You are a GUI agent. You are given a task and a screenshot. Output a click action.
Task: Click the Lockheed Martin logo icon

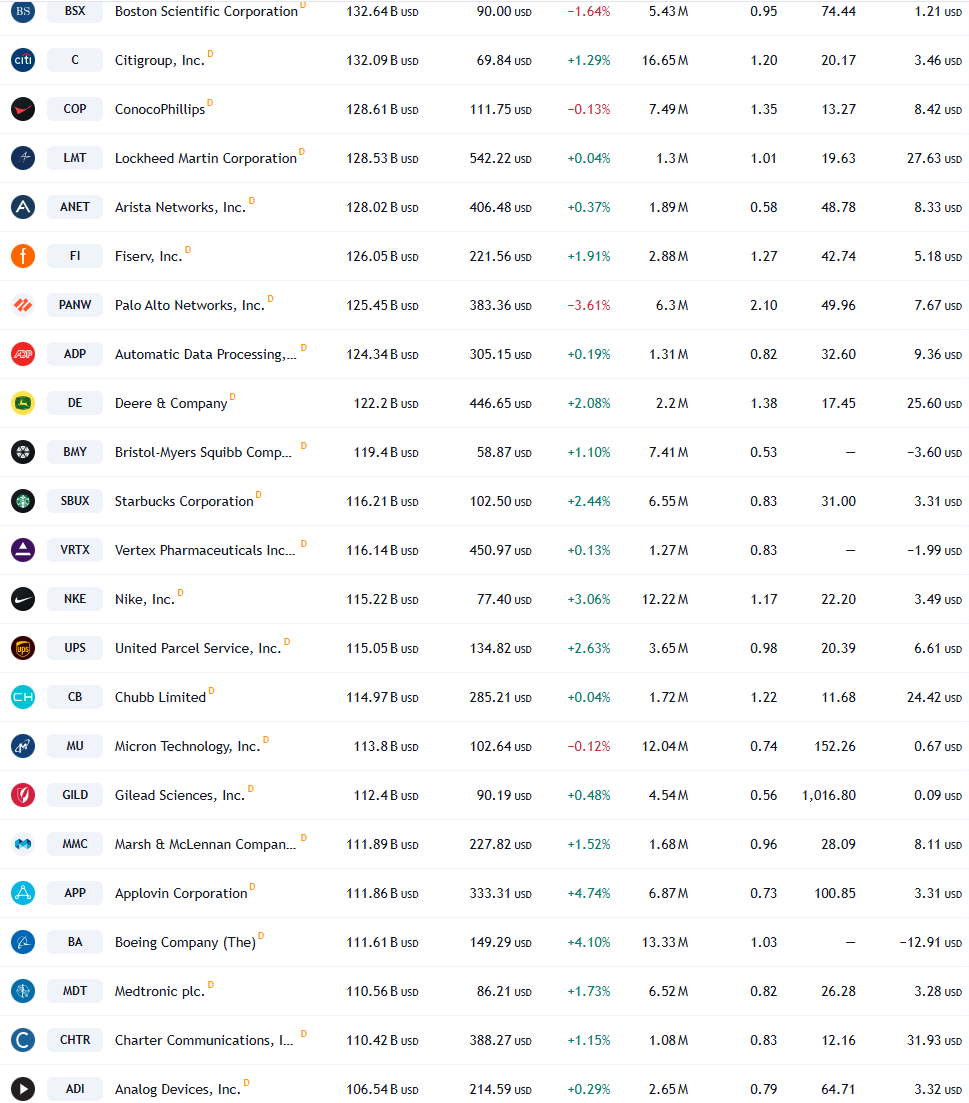(x=23, y=158)
